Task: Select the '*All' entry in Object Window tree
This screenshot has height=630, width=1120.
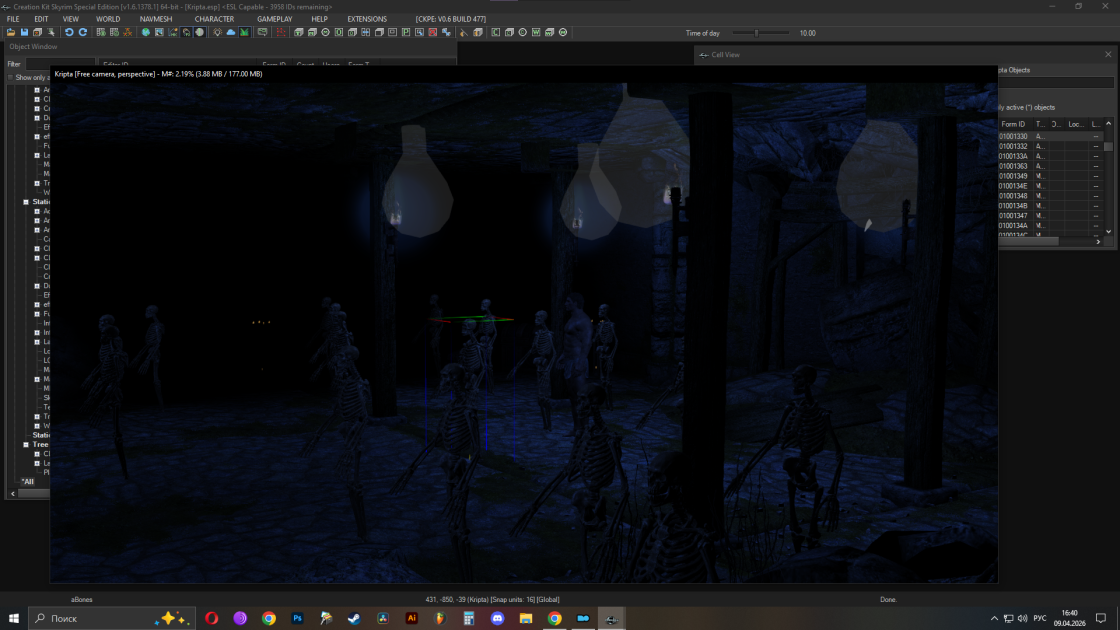Action: click(x=27, y=481)
